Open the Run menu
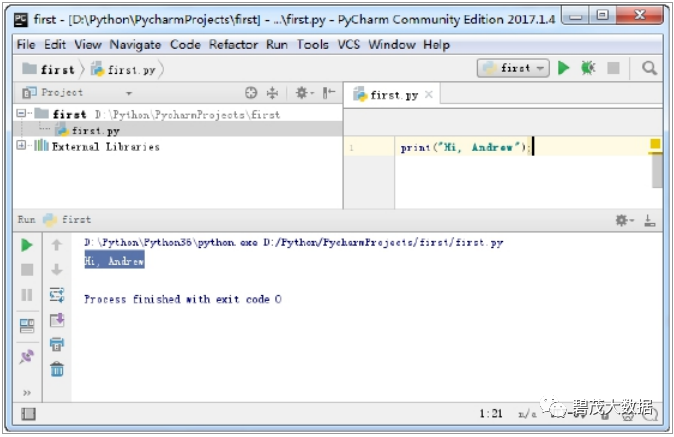The image size is (674, 437). (276, 45)
